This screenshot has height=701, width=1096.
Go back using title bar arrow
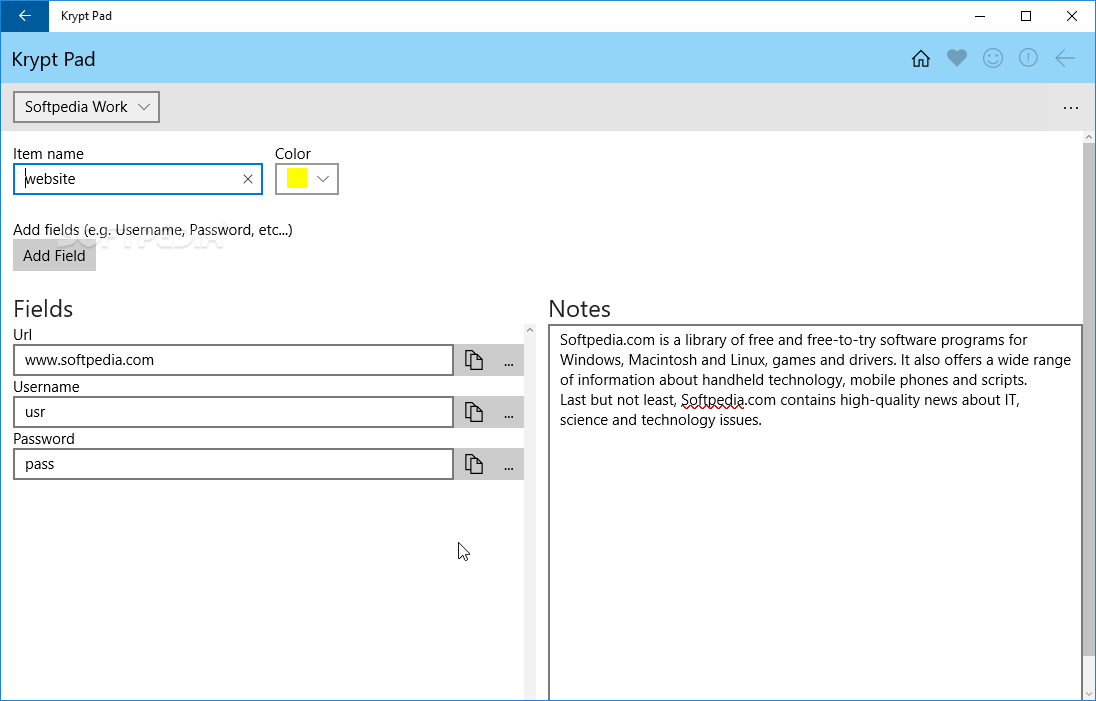tap(24, 16)
